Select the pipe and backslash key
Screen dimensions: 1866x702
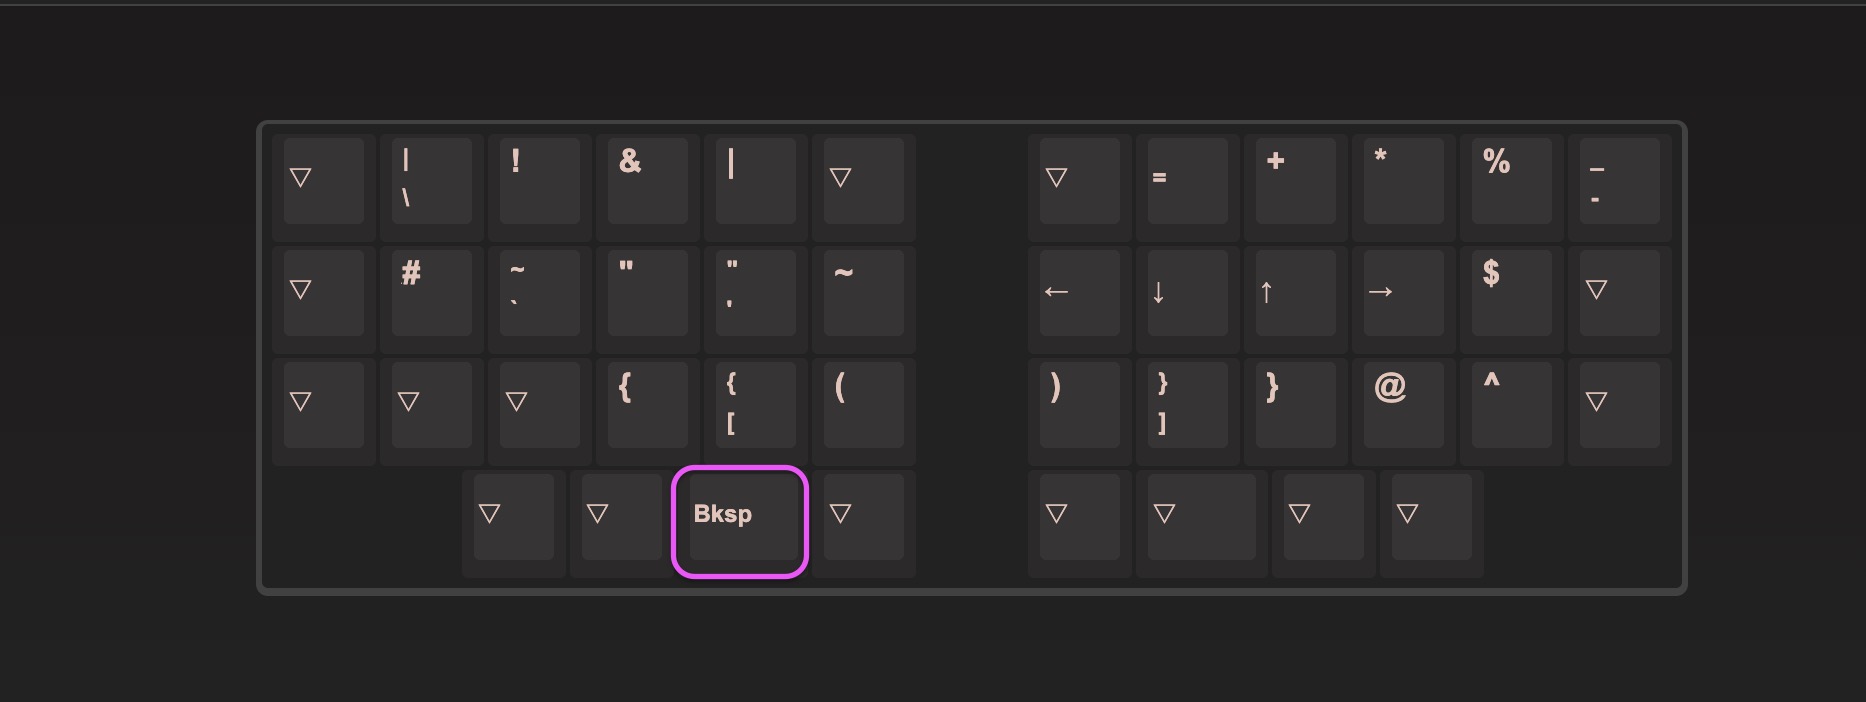pos(431,181)
